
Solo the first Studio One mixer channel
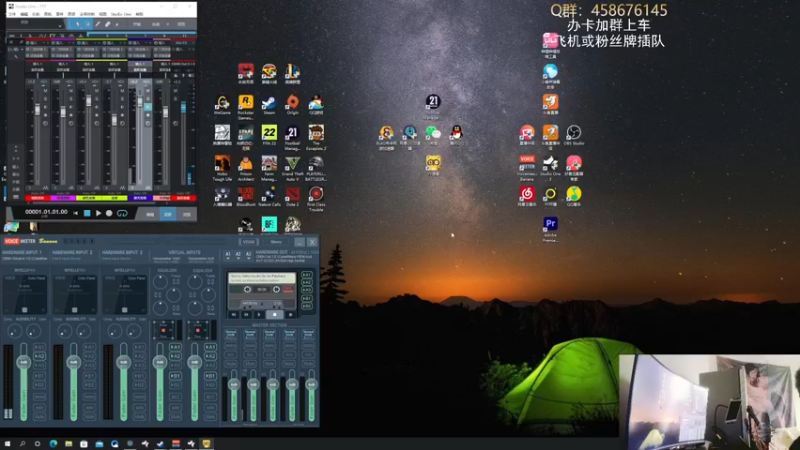[45, 97]
